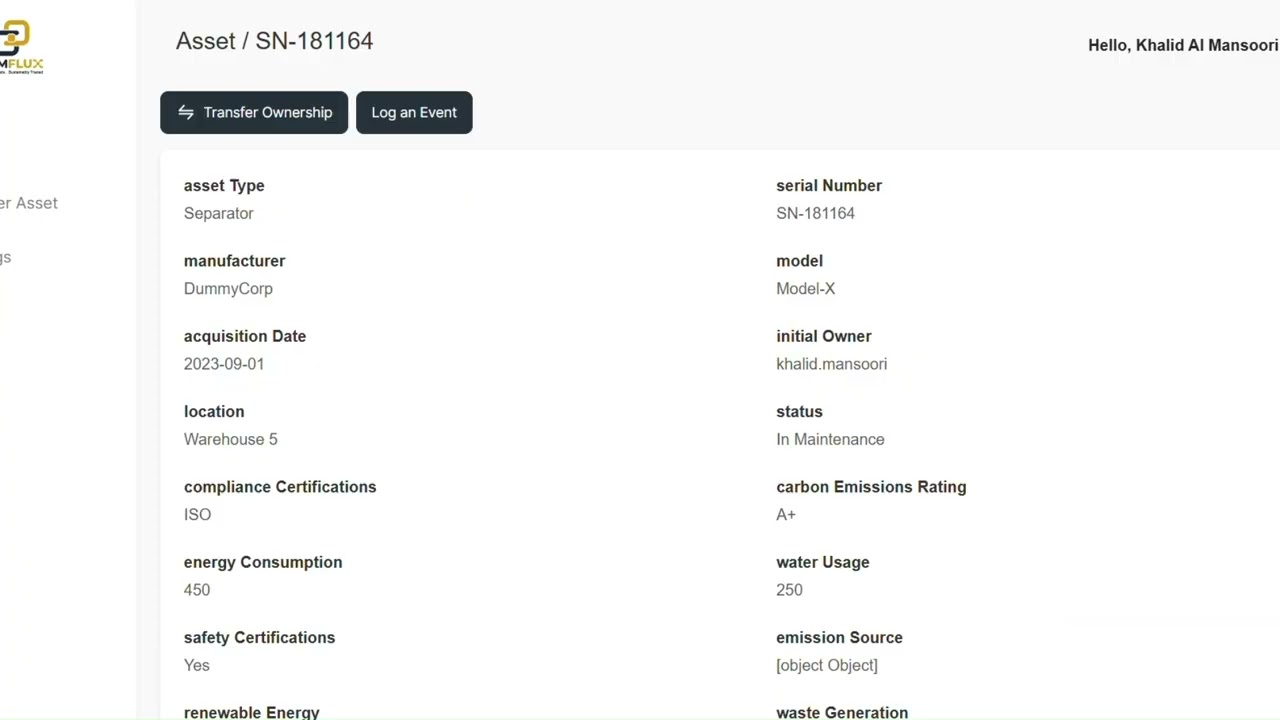
Task: Select the status value In Maintenance
Action: click(830, 439)
